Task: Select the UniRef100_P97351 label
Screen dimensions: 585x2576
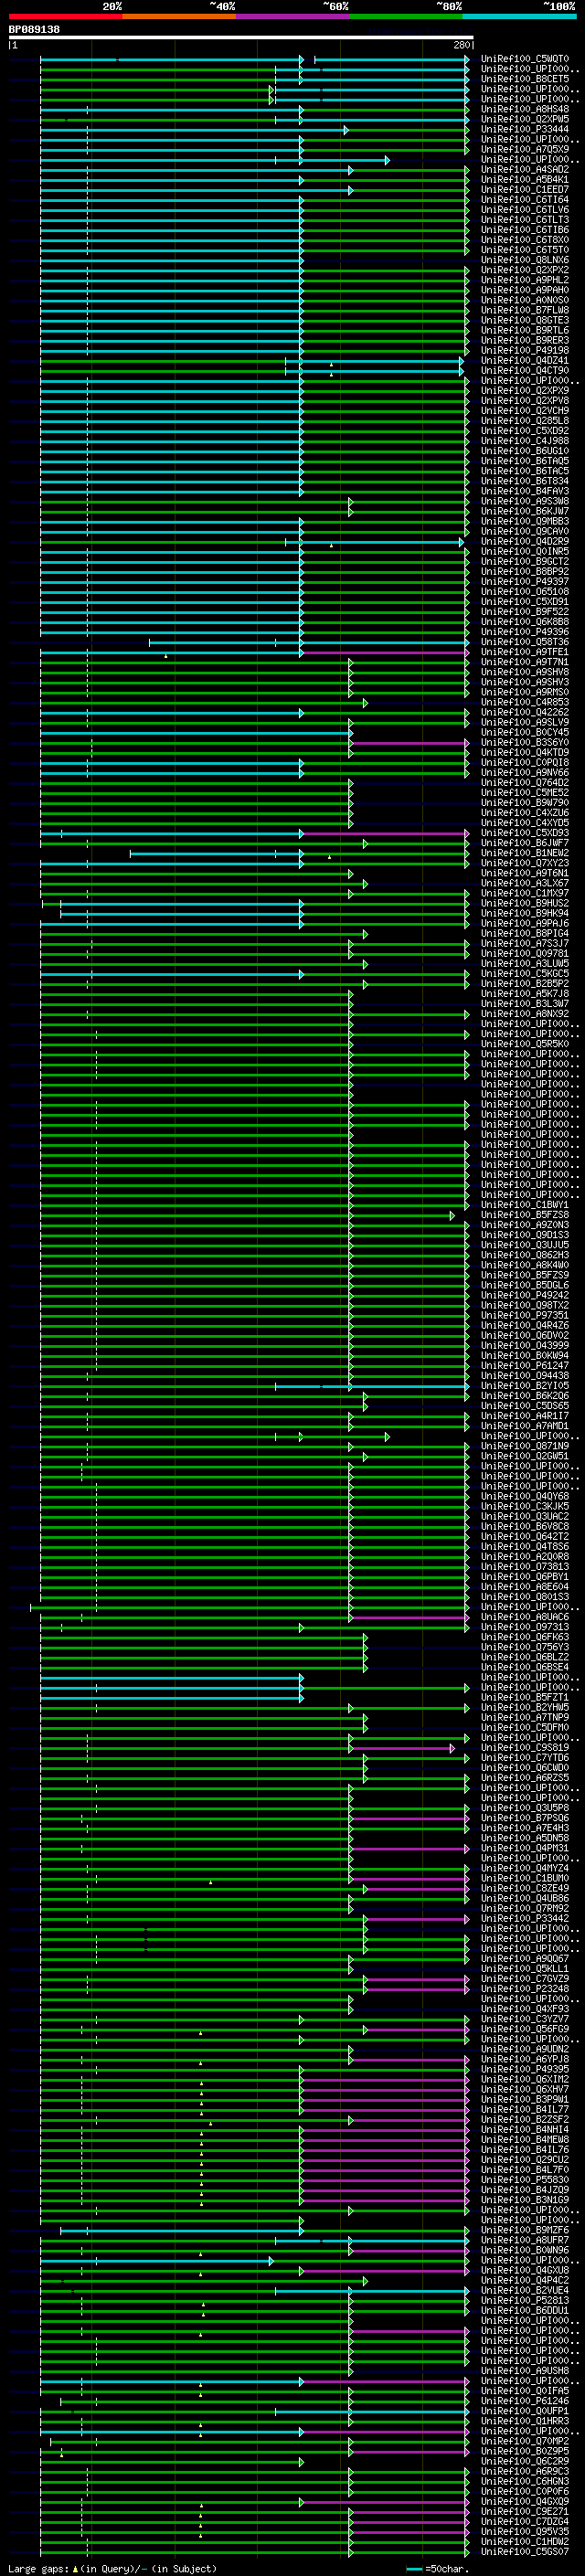Action: coord(524,1316)
